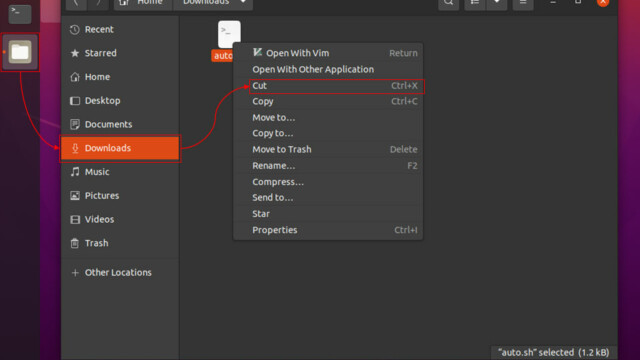Click the Pictures icon in sidebar

click(75, 196)
